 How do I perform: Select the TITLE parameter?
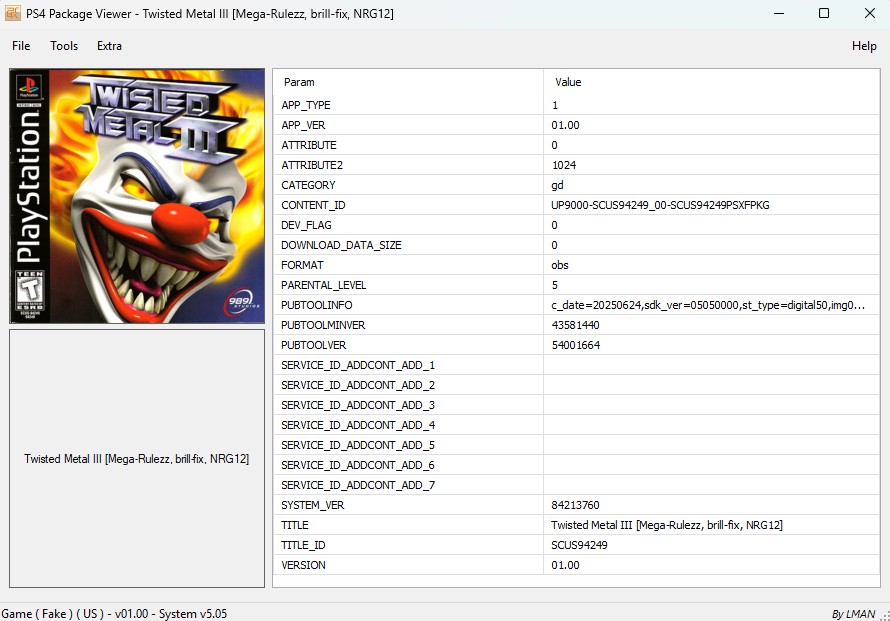point(295,525)
